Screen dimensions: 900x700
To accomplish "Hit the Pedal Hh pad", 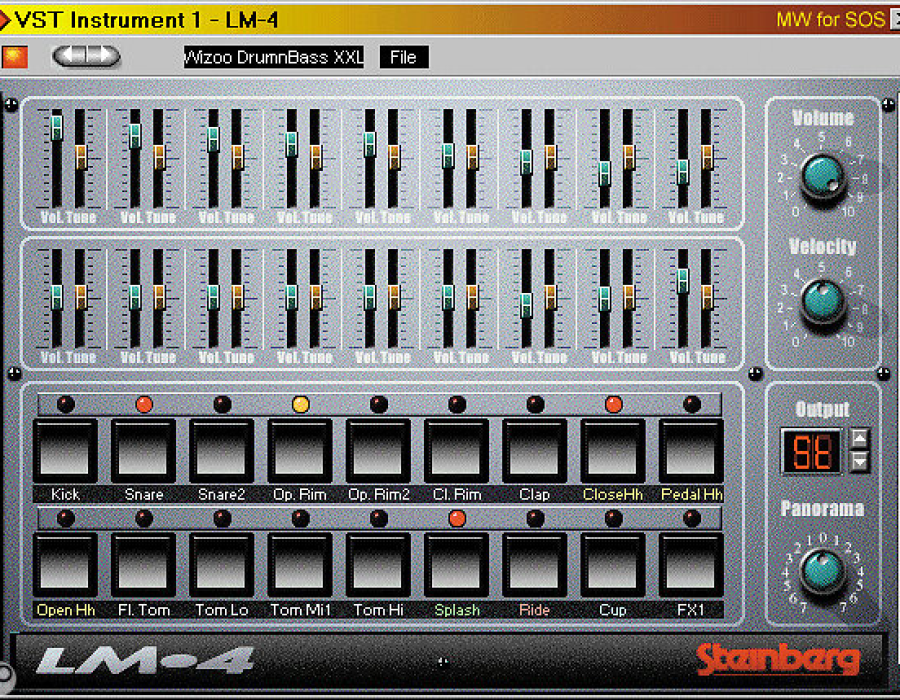I will (x=691, y=450).
